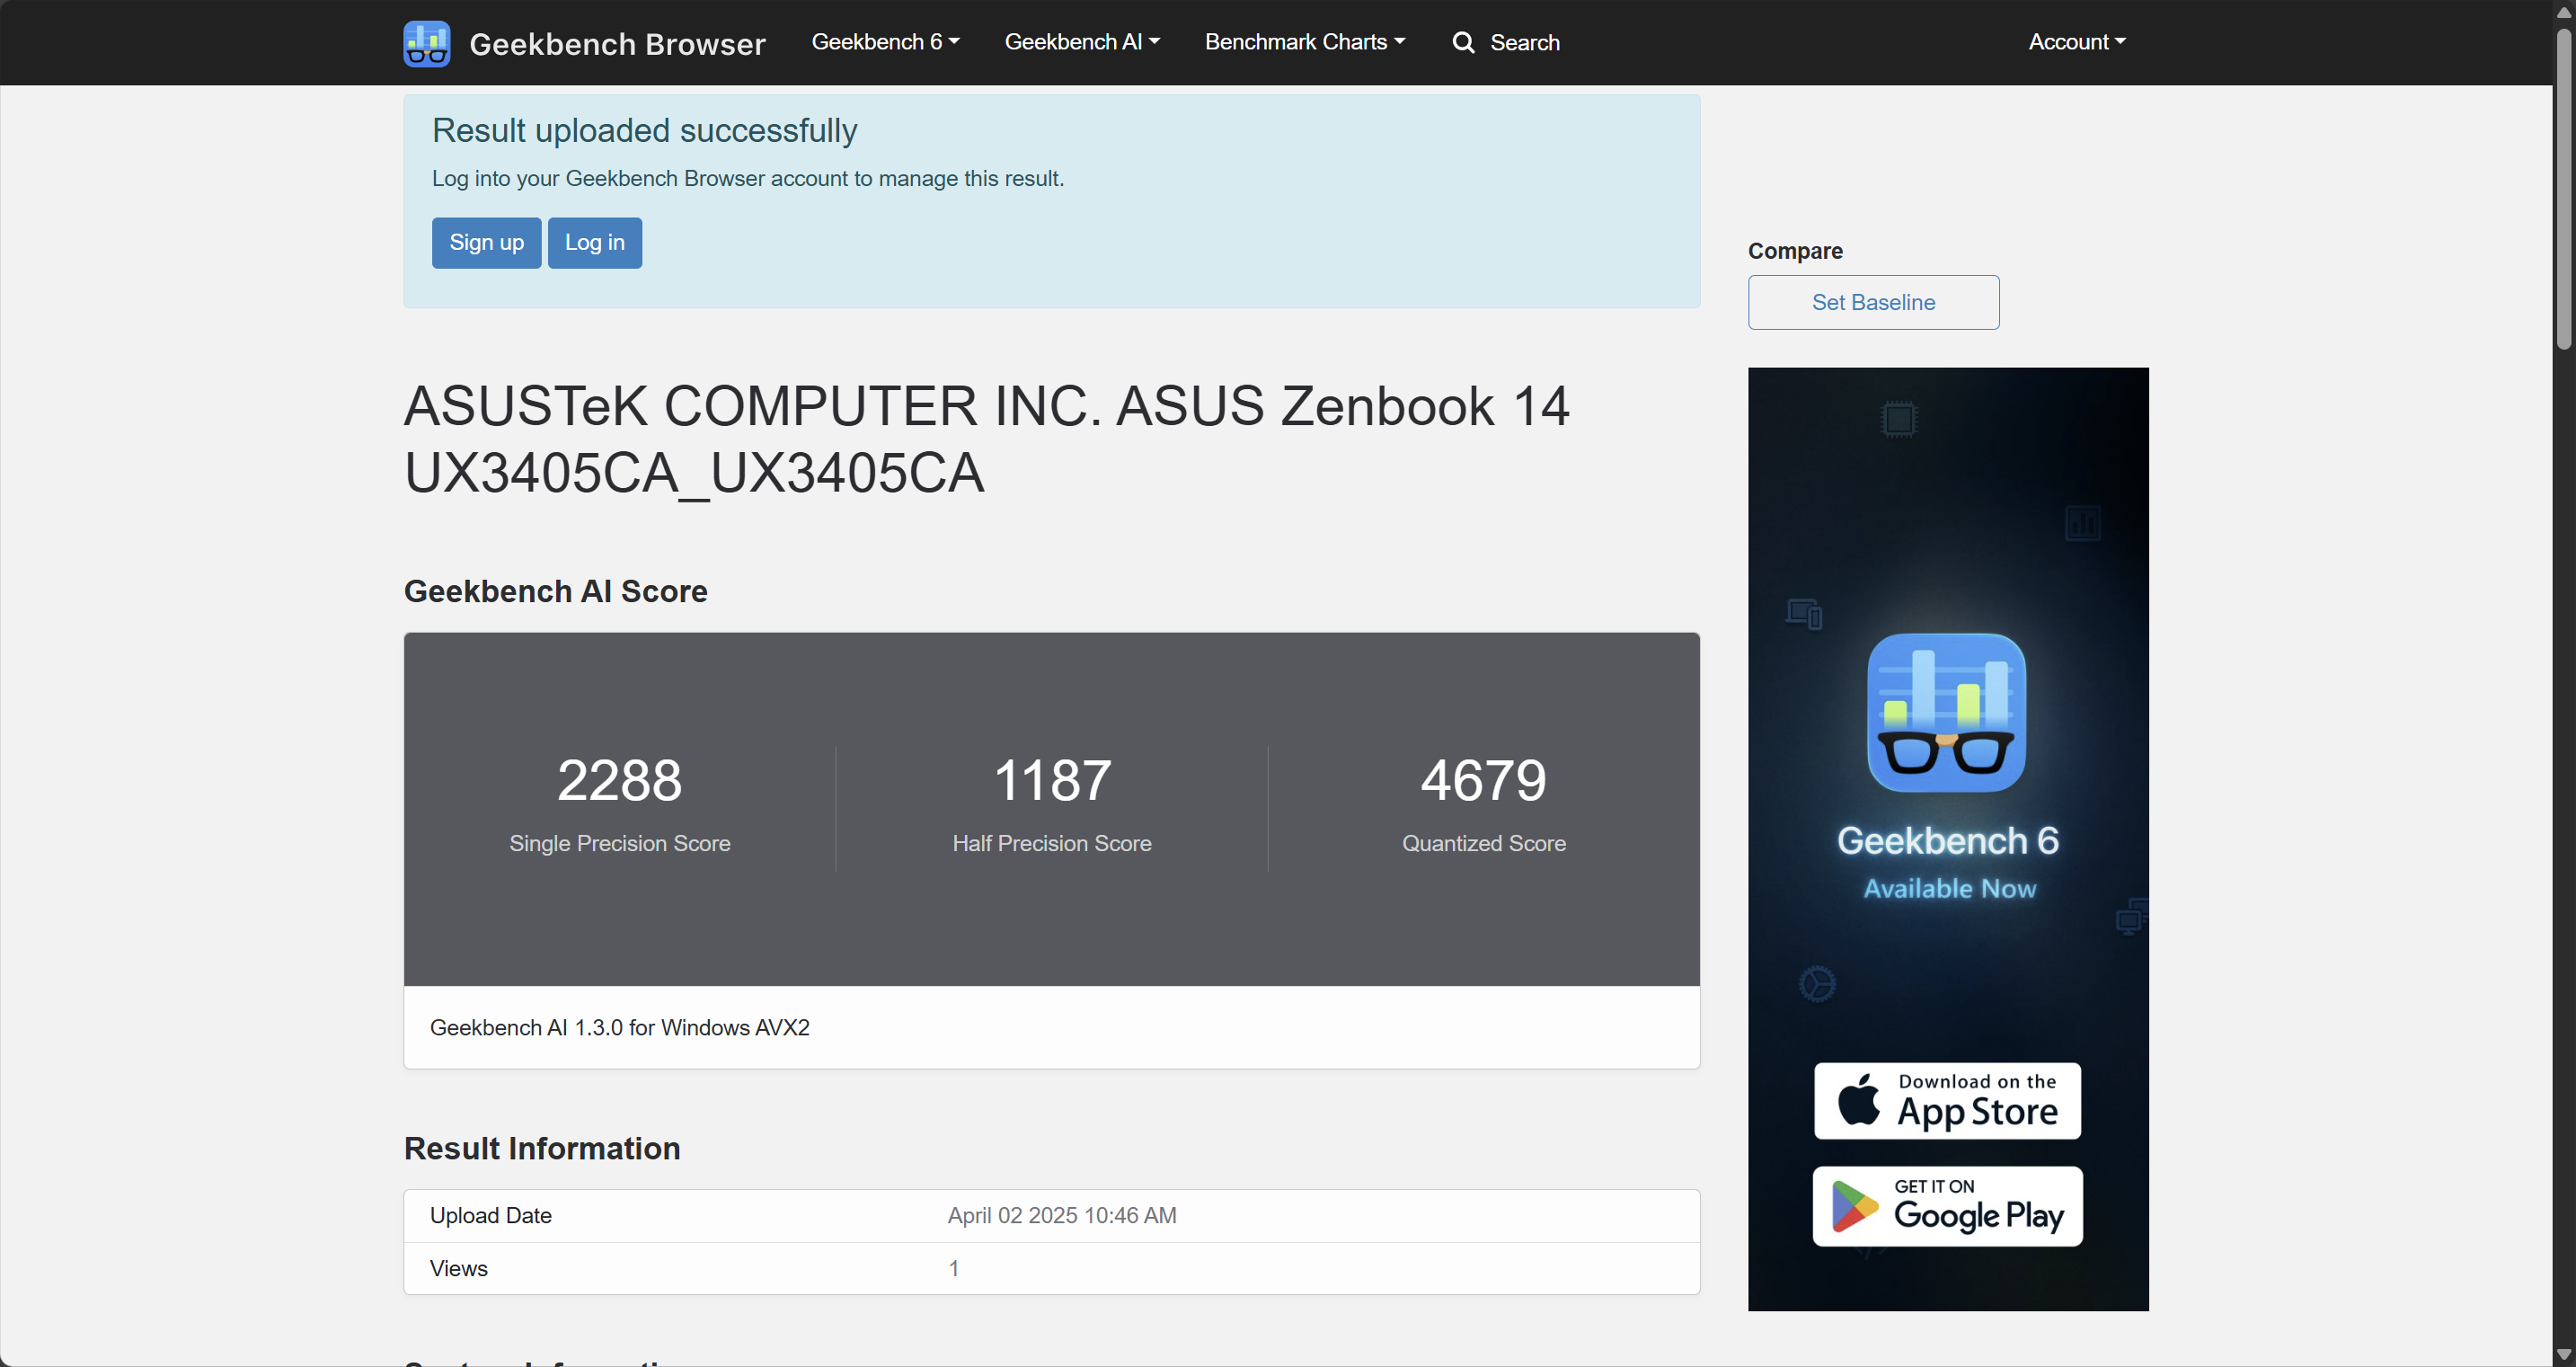This screenshot has height=1367, width=2576.
Task: Click the ASUS Zenbook 14 UX3405CA title
Action: click(986, 439)
